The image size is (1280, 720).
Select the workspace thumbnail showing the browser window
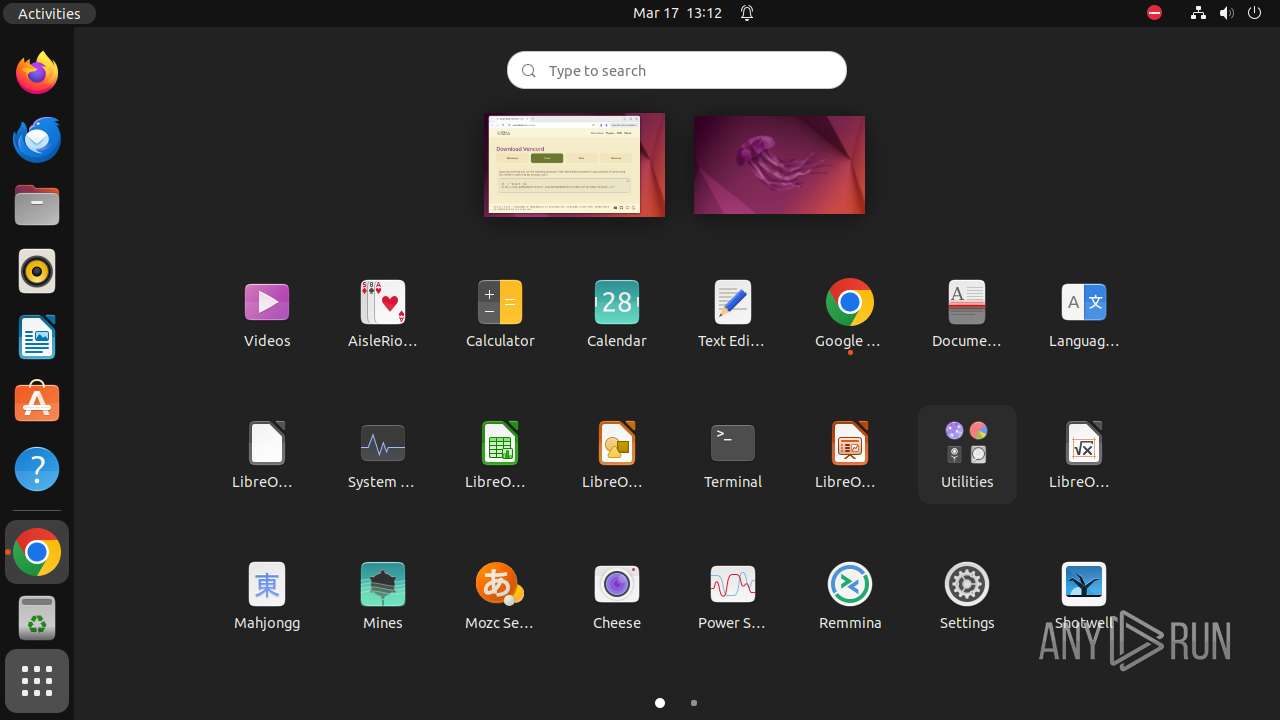(x=575, y=165)
